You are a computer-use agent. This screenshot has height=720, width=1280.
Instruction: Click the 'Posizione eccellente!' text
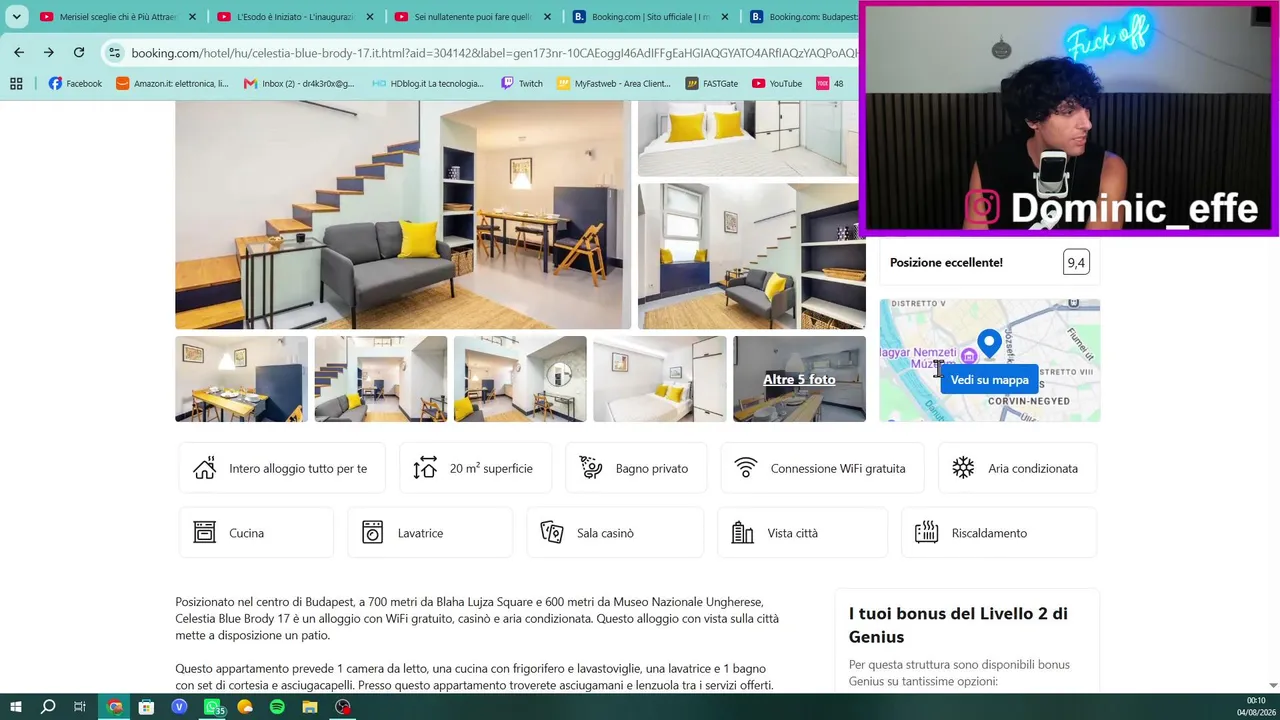946,263
